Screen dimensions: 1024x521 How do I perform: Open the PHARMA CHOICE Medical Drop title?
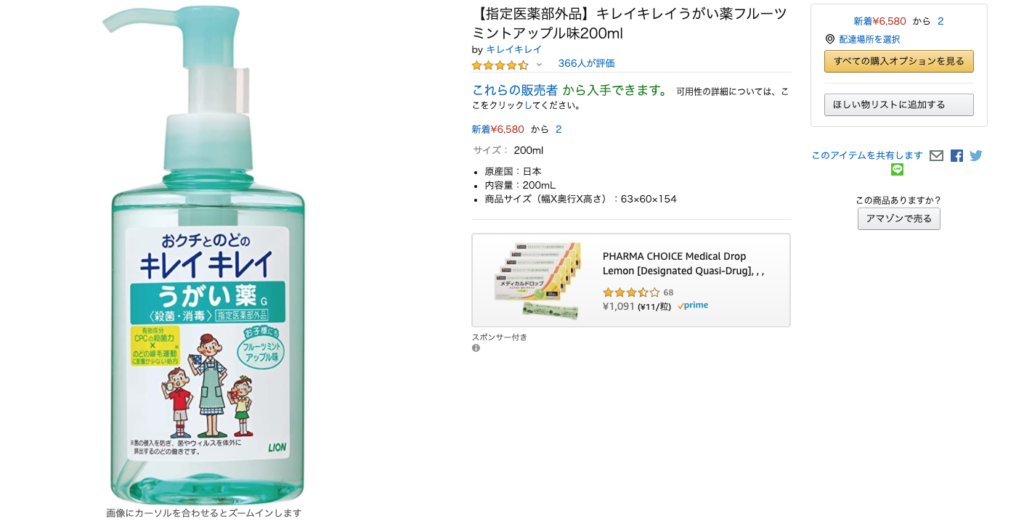point(683,264)
